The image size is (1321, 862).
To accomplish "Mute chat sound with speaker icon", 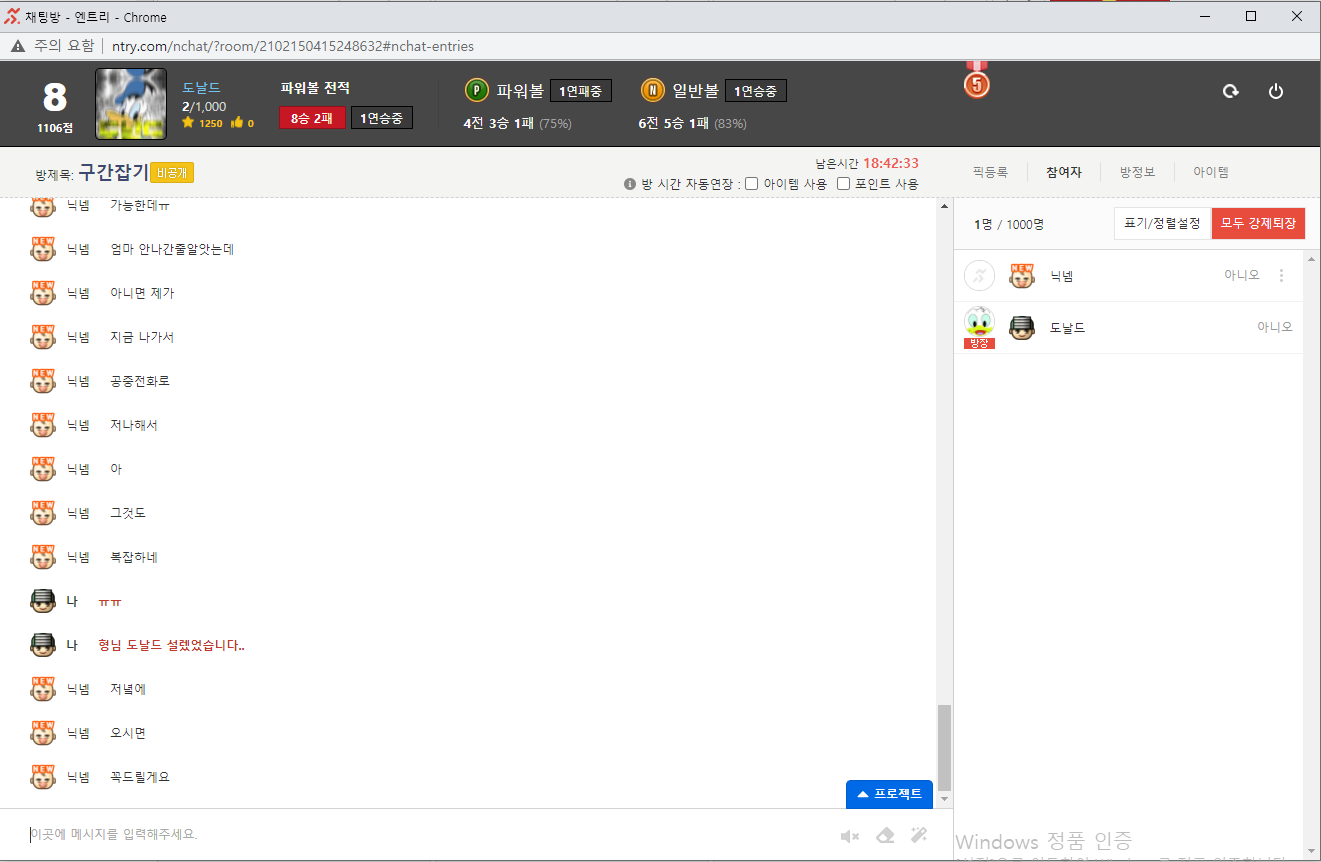I will 850,836.
